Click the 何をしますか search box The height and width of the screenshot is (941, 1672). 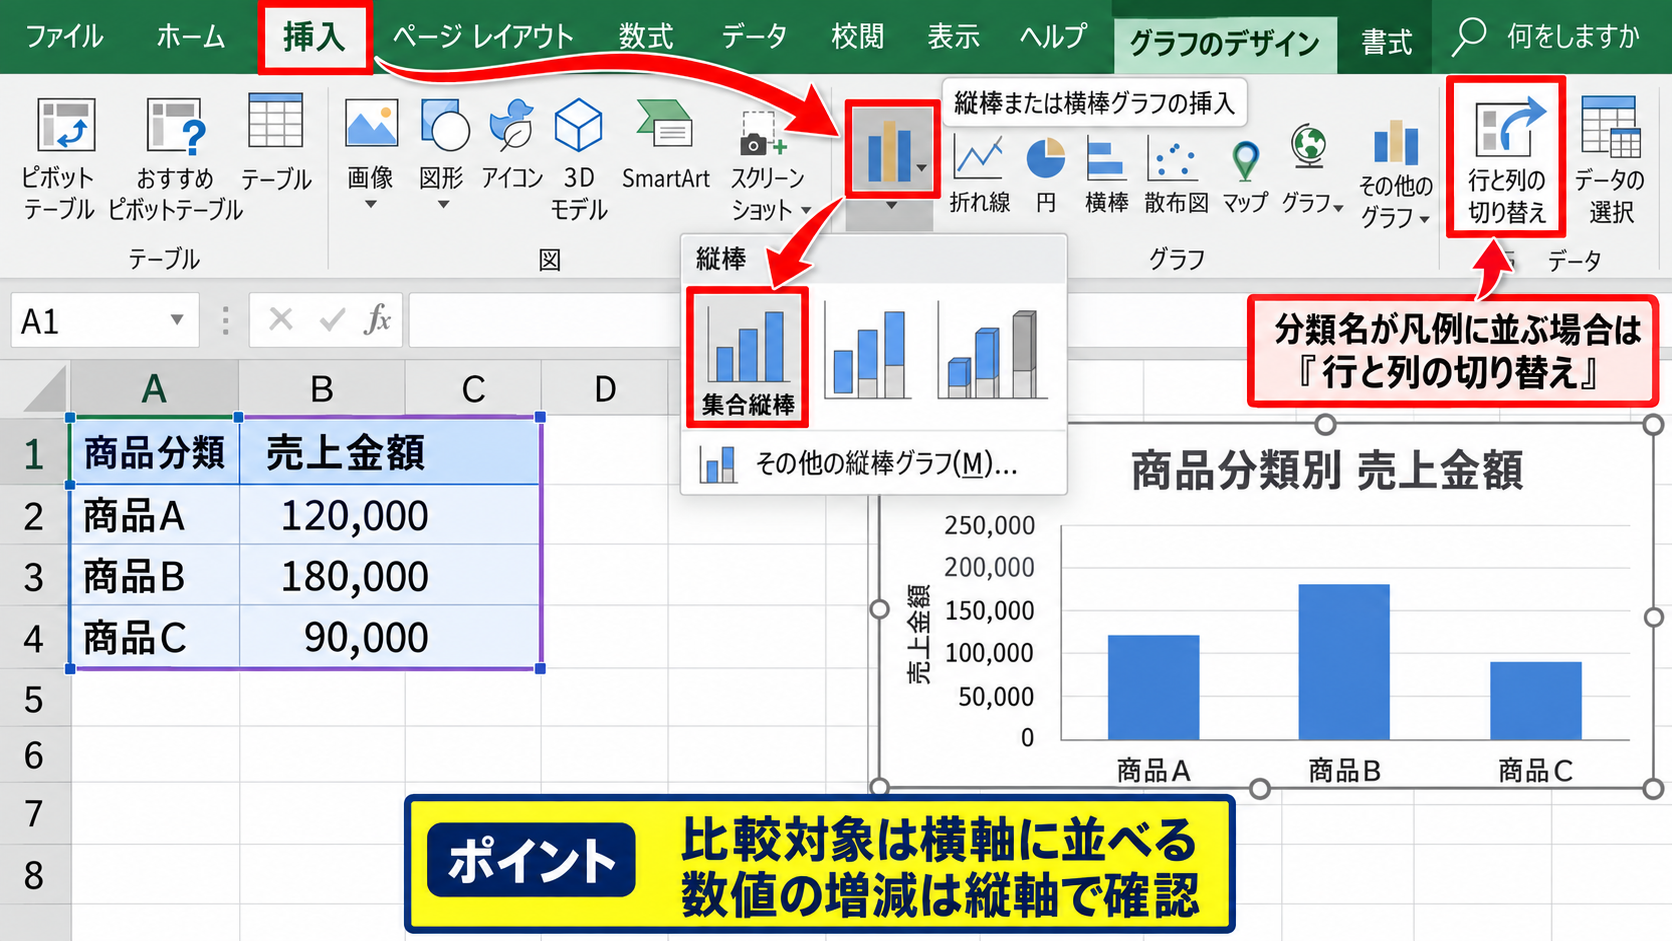(1548, 37)
